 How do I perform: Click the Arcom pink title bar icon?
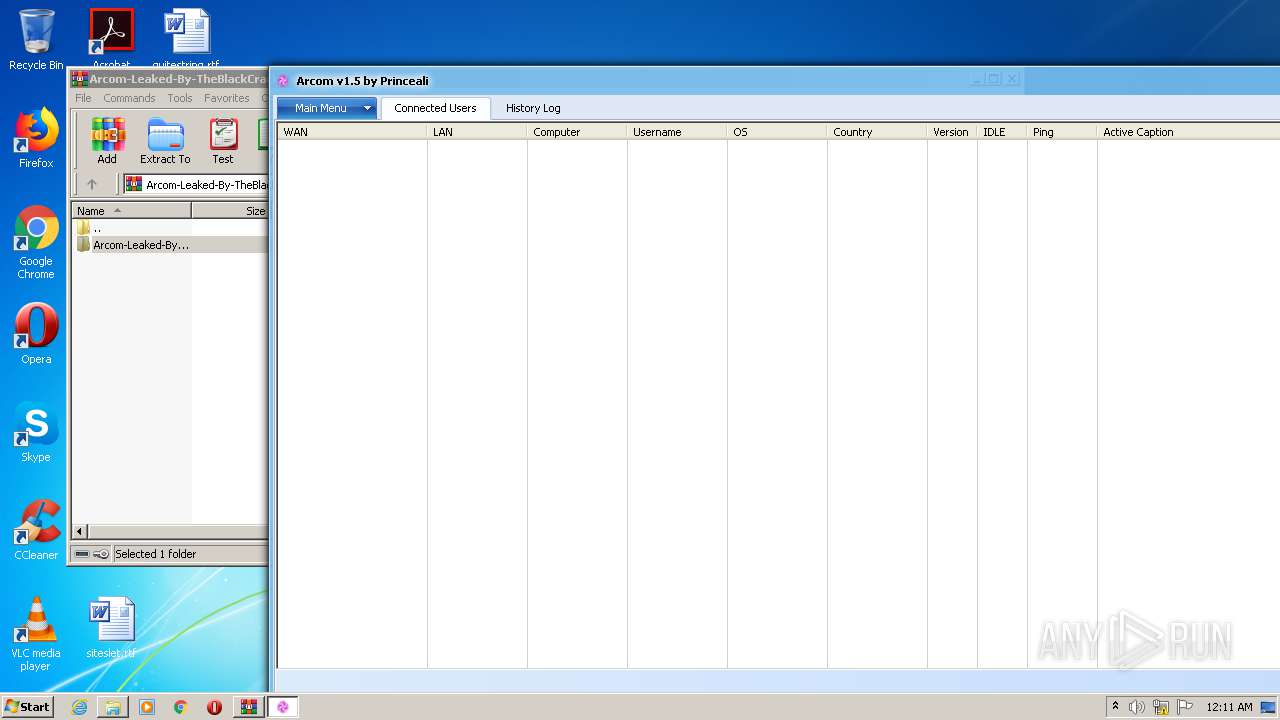(283, 81)
